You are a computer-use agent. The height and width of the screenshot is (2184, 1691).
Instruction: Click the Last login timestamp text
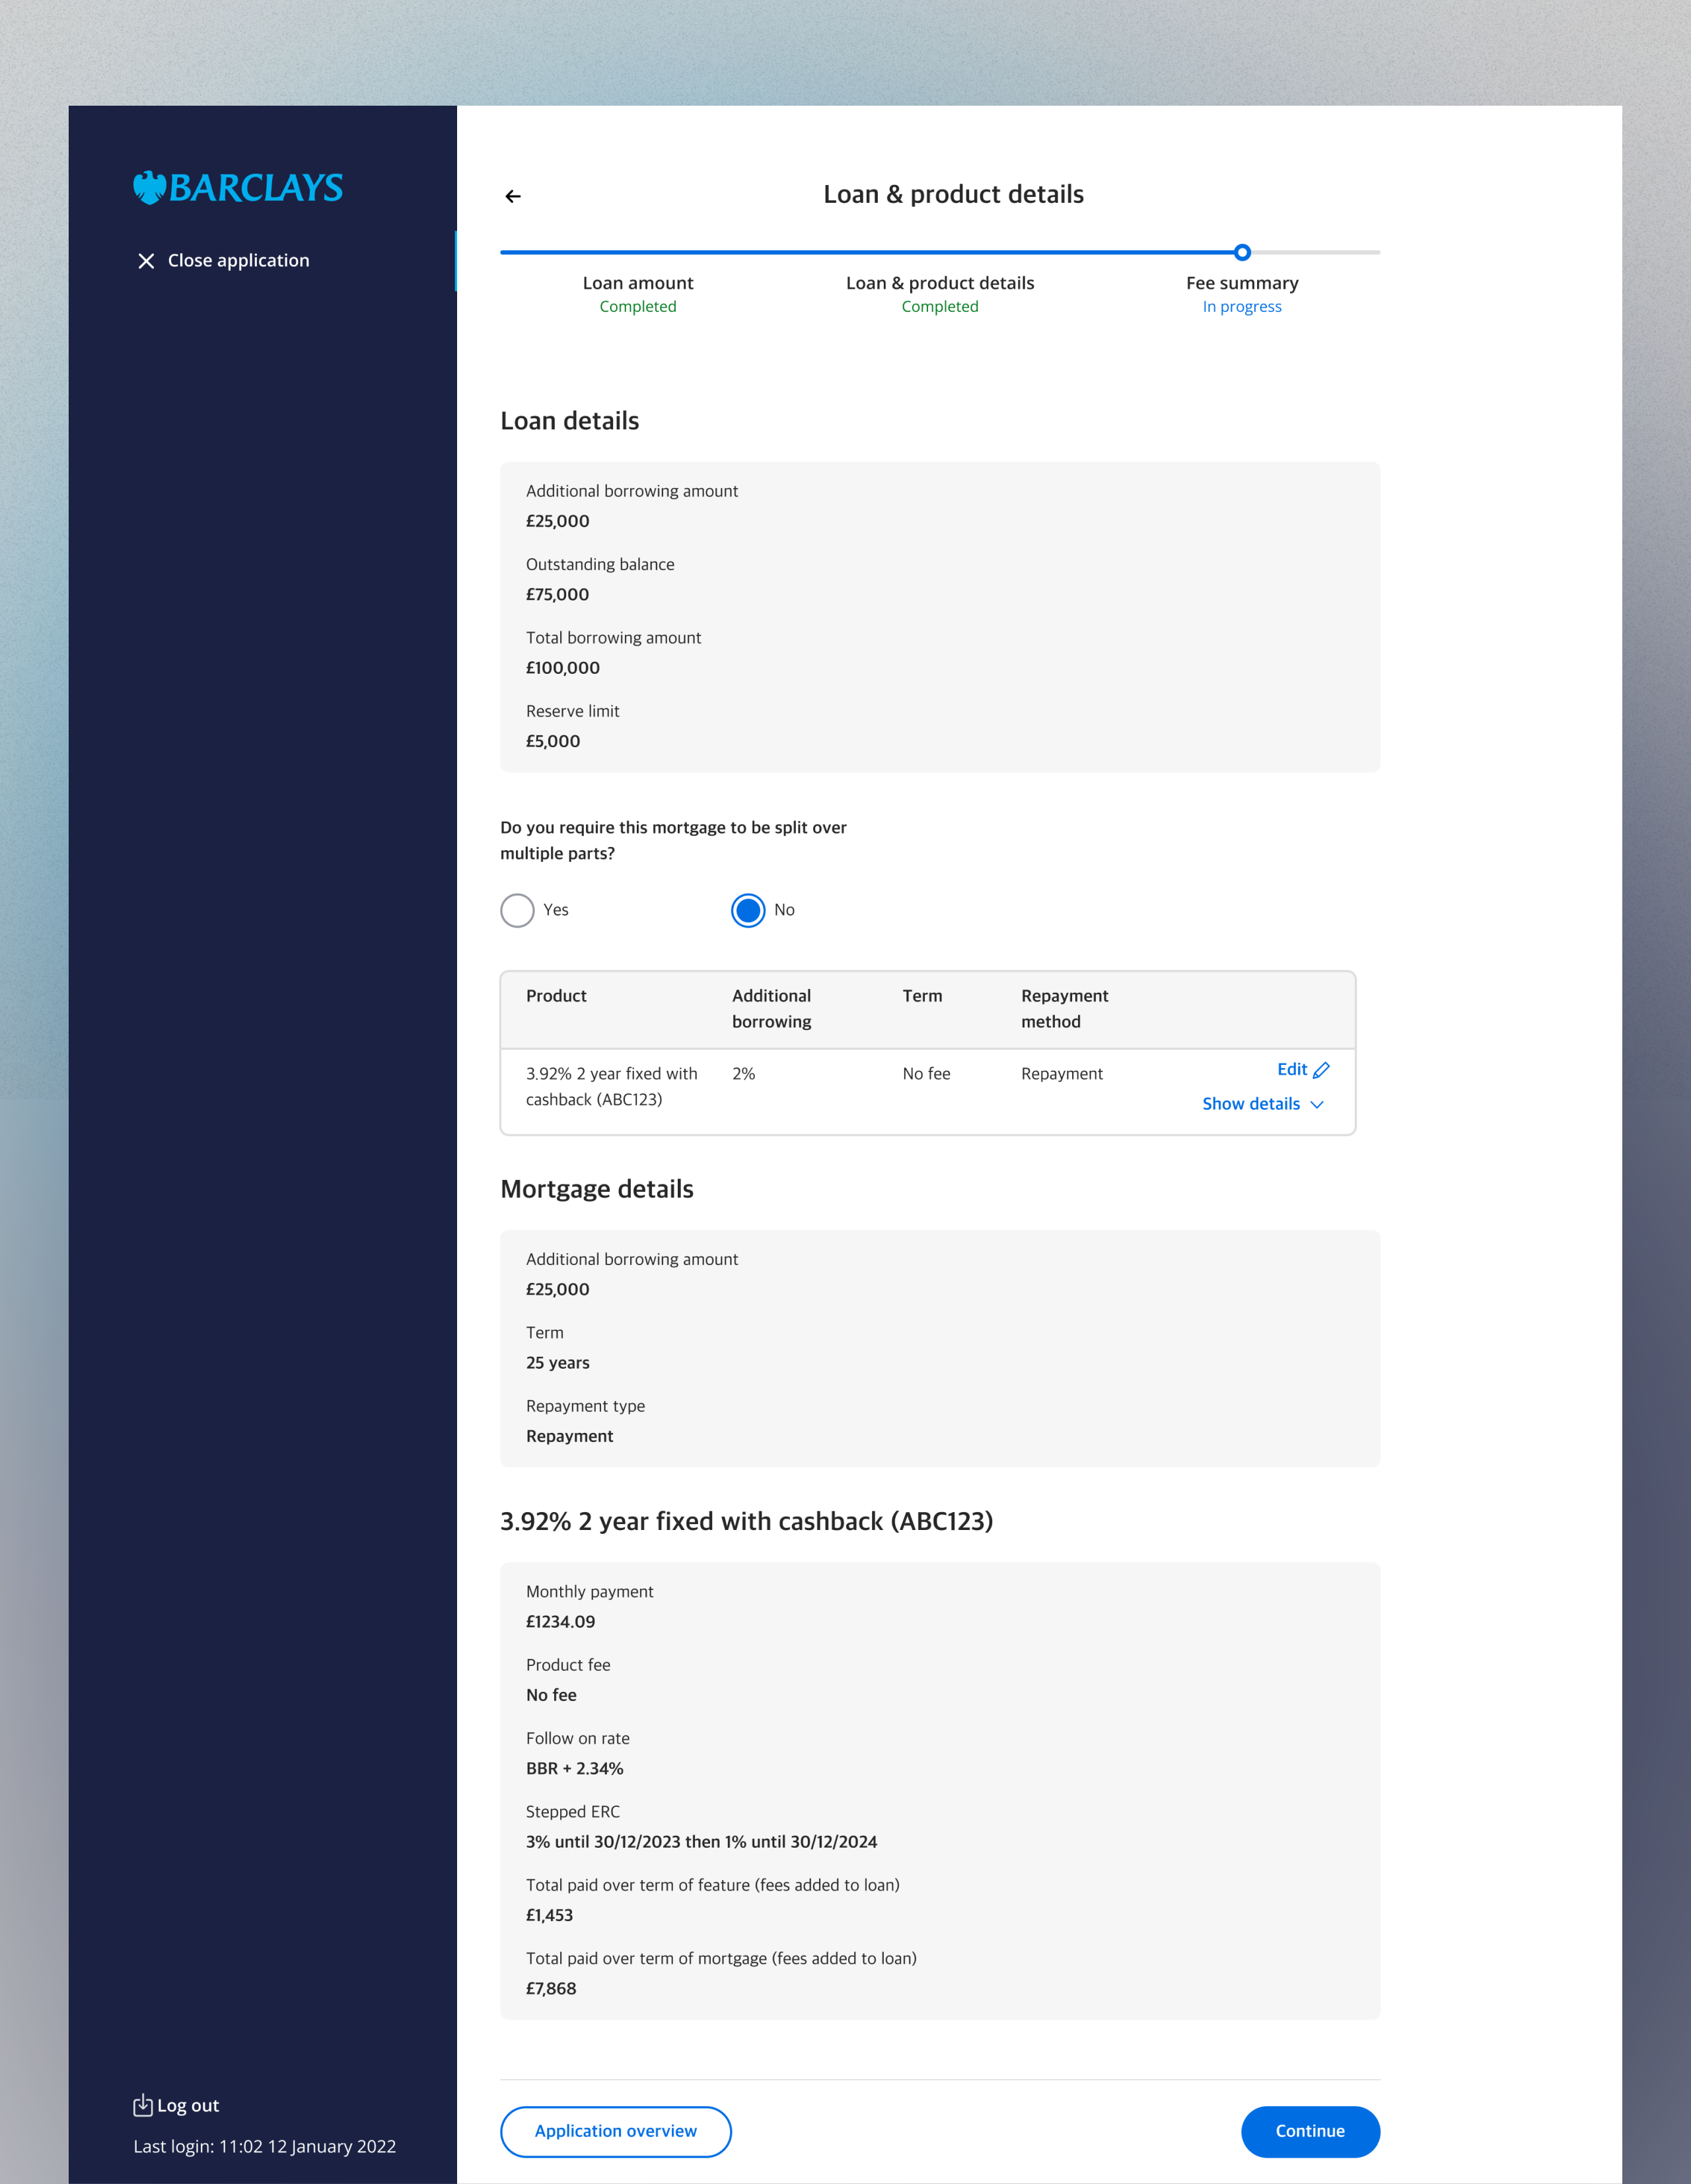(x=265, y=2146)
